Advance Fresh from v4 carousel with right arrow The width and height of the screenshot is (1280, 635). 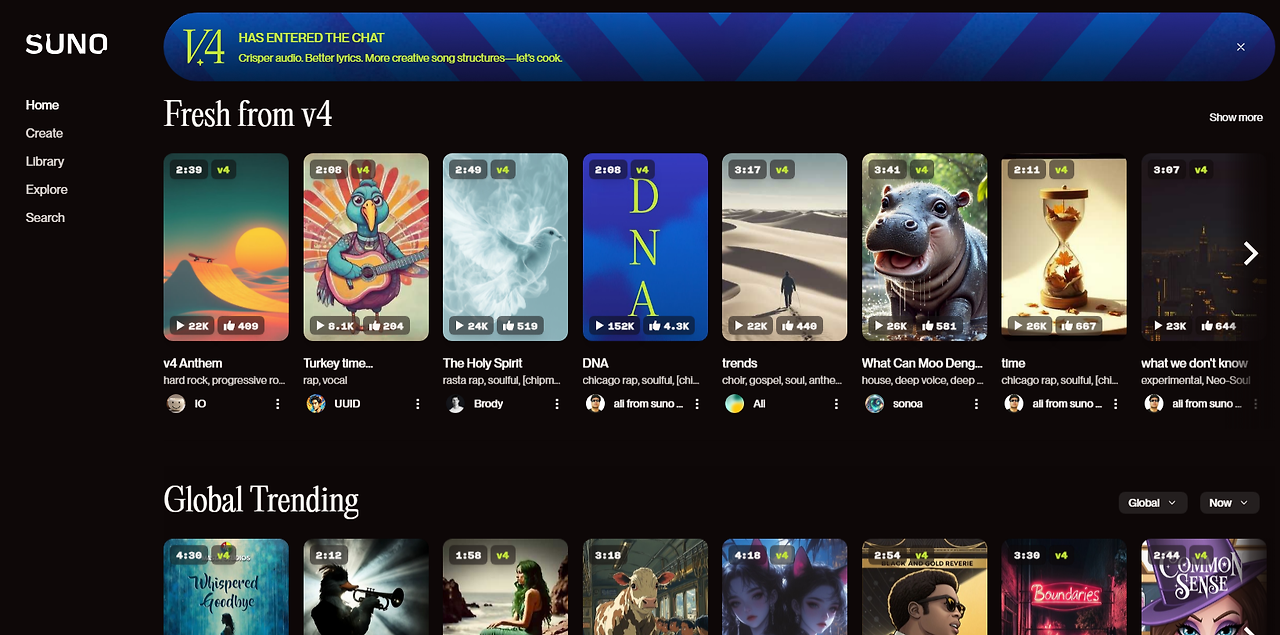(x=1250, y=253)
